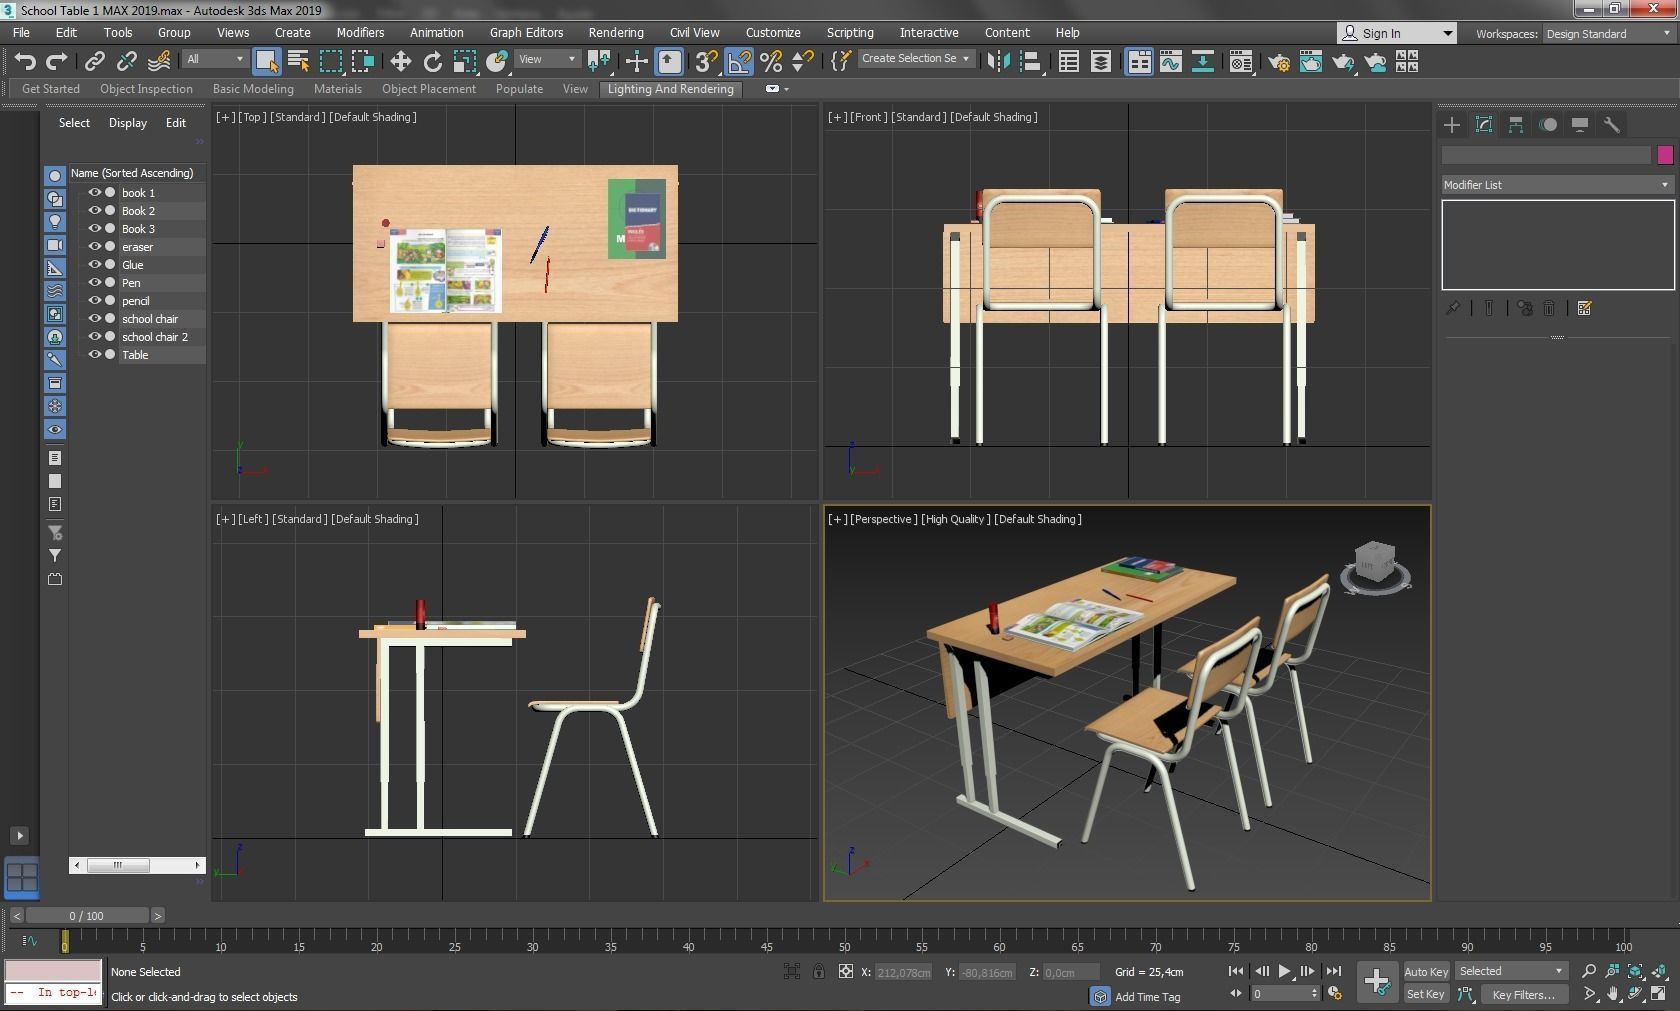This screenshot has height=1011, width=1680.
Task: Open the Create Selection Set dropdown
Action: [x=916, y=59]
